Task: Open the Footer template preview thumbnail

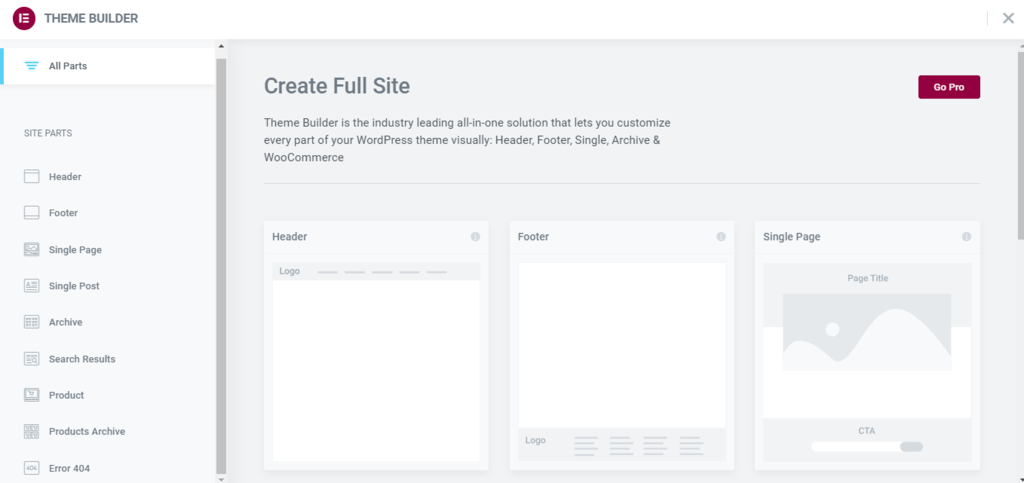Action: click(621, 361)
